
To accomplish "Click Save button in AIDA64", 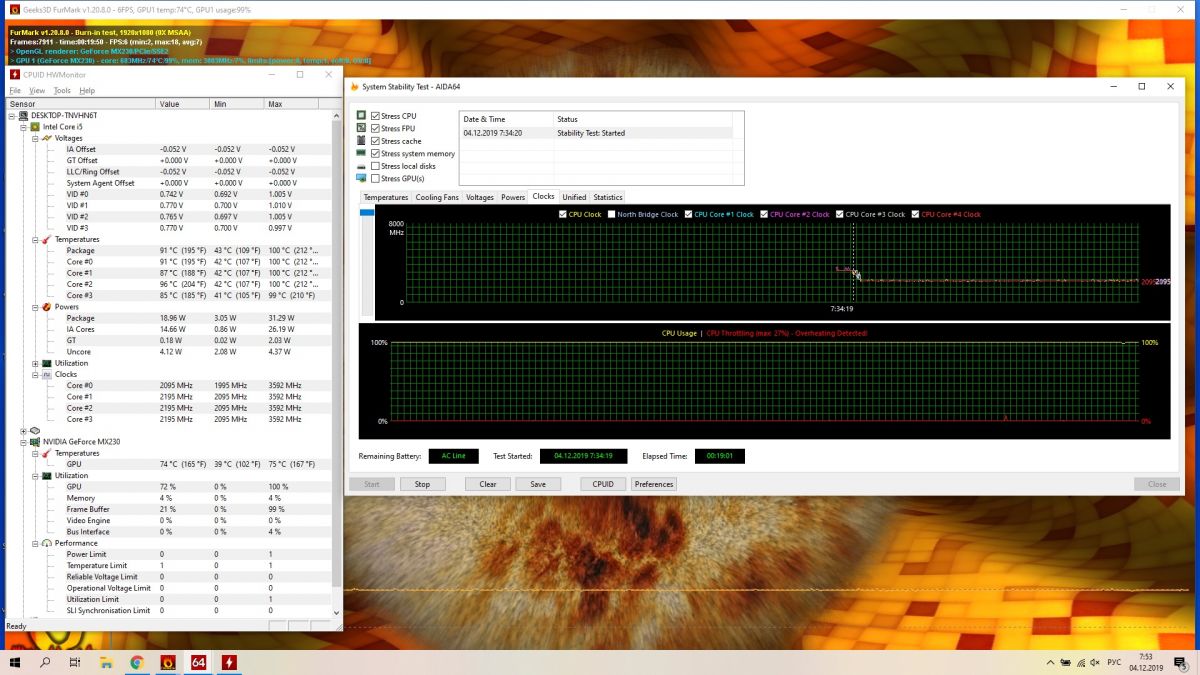I will (538, 484).
